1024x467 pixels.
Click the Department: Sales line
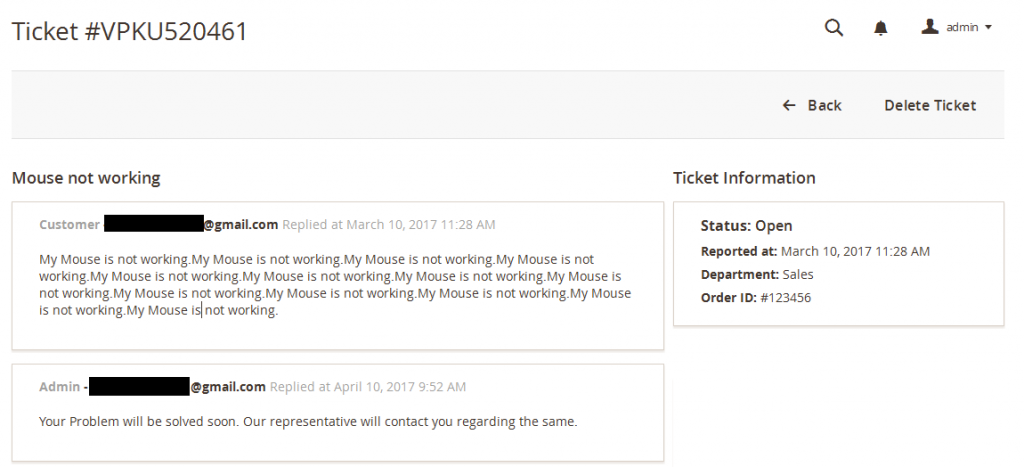[x=757, y=274]
